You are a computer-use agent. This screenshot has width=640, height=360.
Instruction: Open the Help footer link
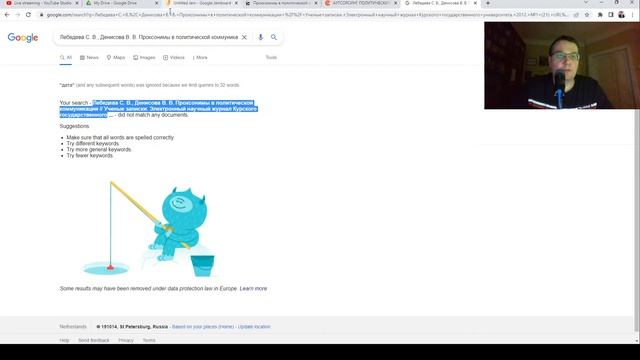64,340
